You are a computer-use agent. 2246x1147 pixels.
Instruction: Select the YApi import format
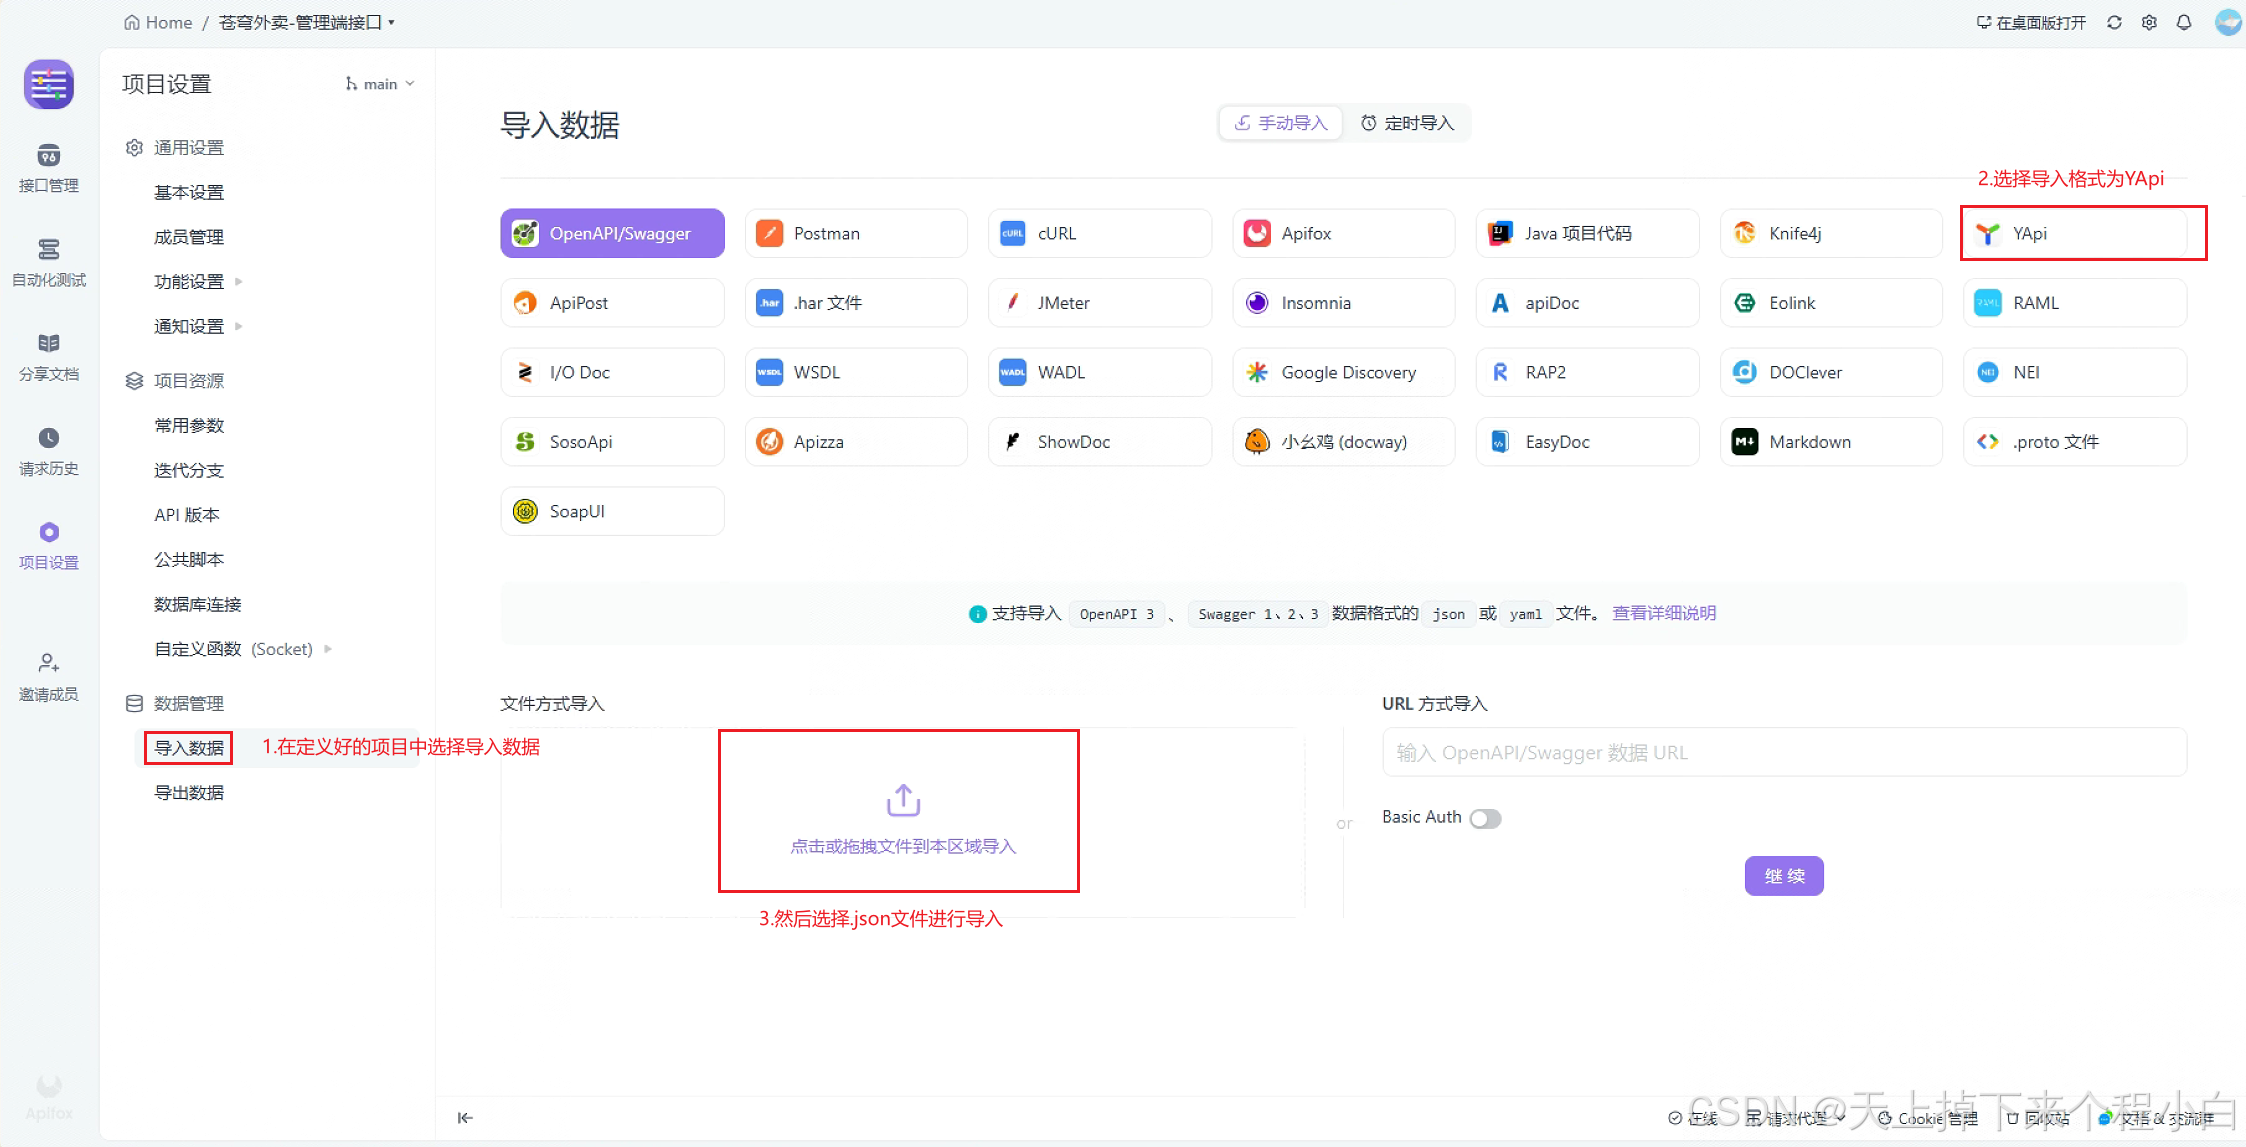[x=2074, y=233]
